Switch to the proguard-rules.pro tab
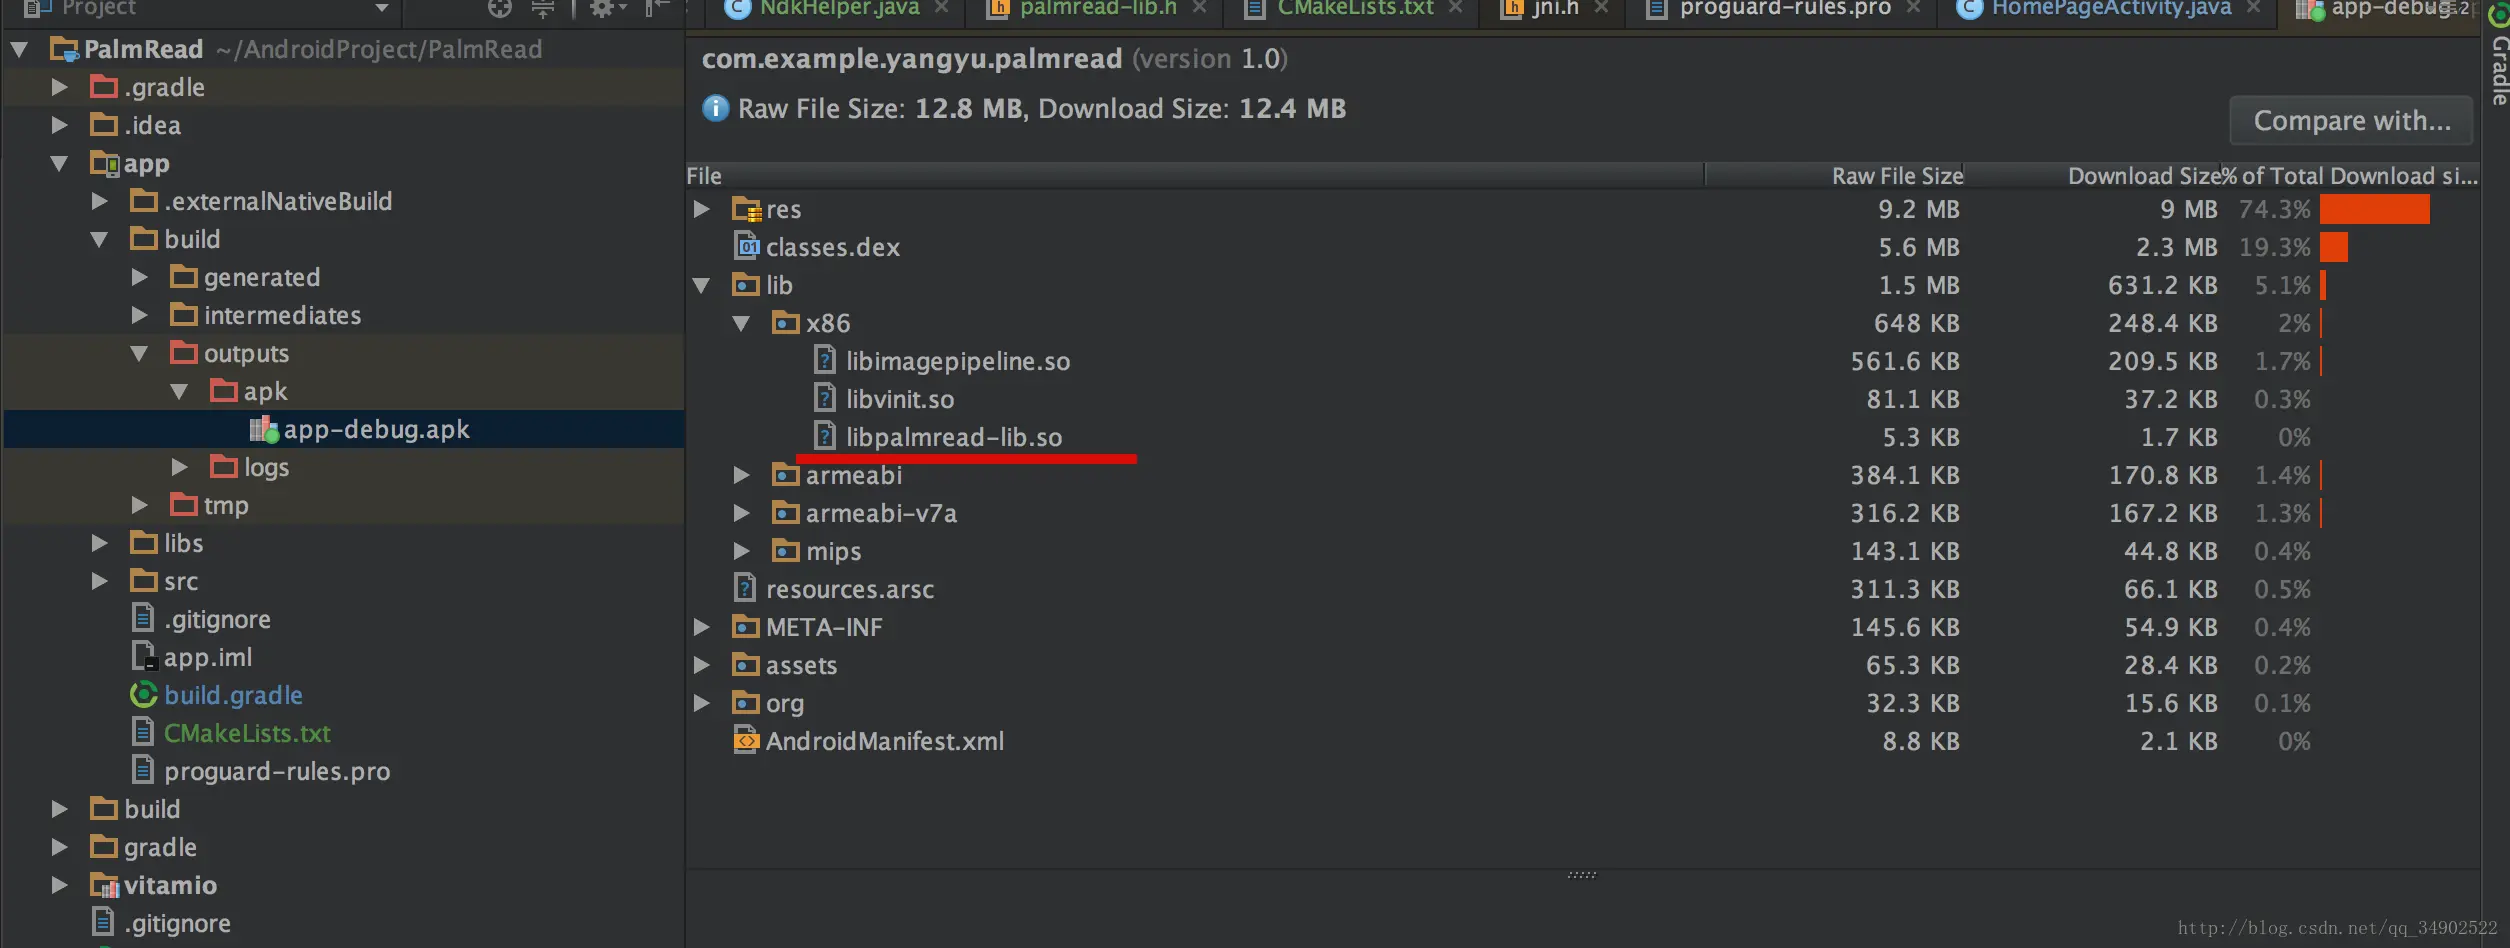This screenshot has height=948, width=2510. (x=1784, y=9)
